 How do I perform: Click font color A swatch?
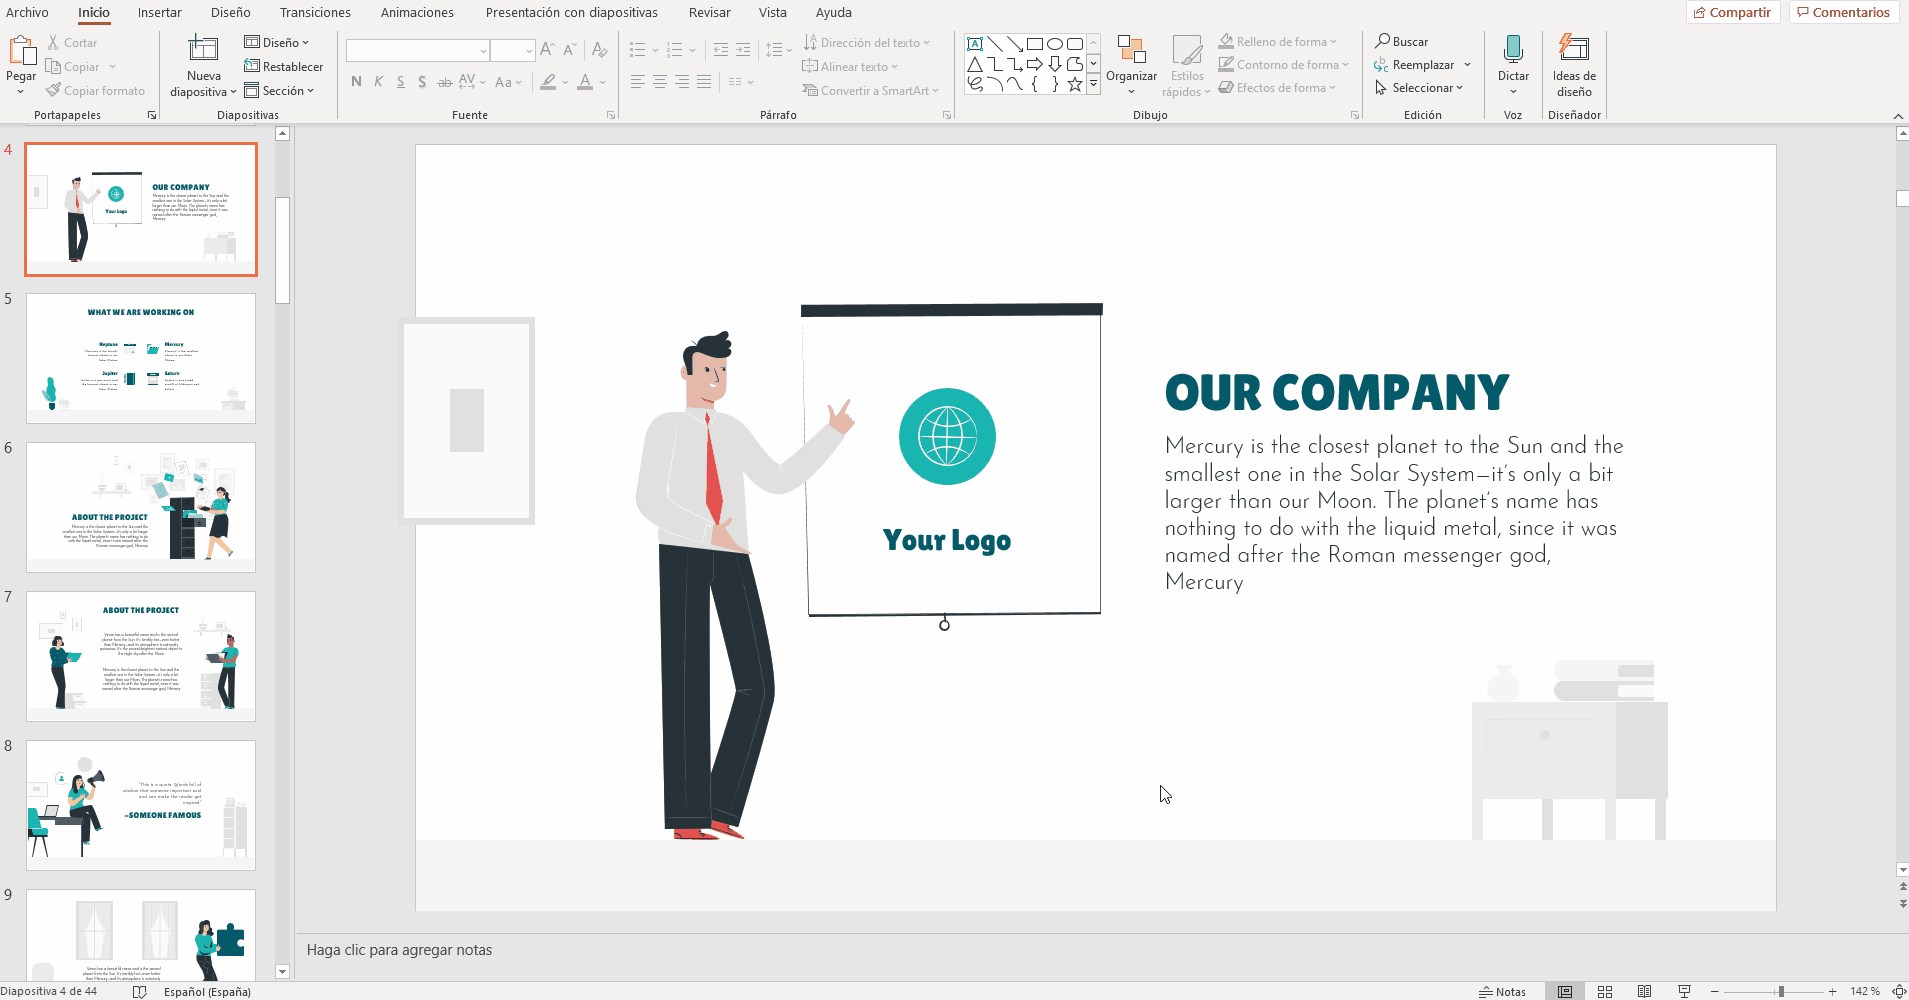pyautogui.click(x=585, y=82)
